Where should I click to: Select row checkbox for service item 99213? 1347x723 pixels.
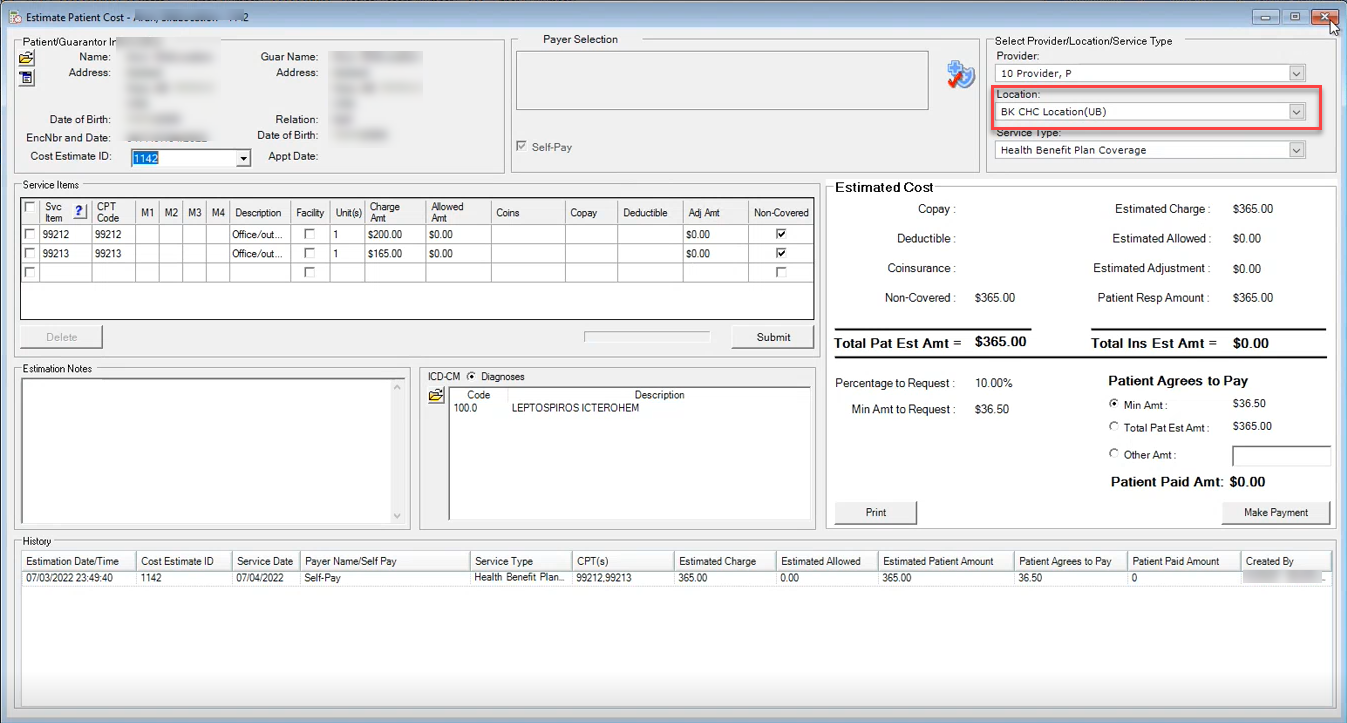click(x=30, y=254)
